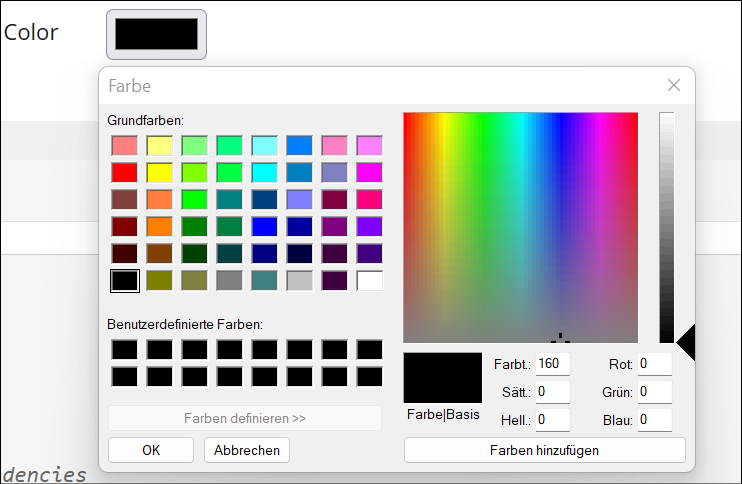
Task: Select the teal basic color swatch
Action: point(230,200)
